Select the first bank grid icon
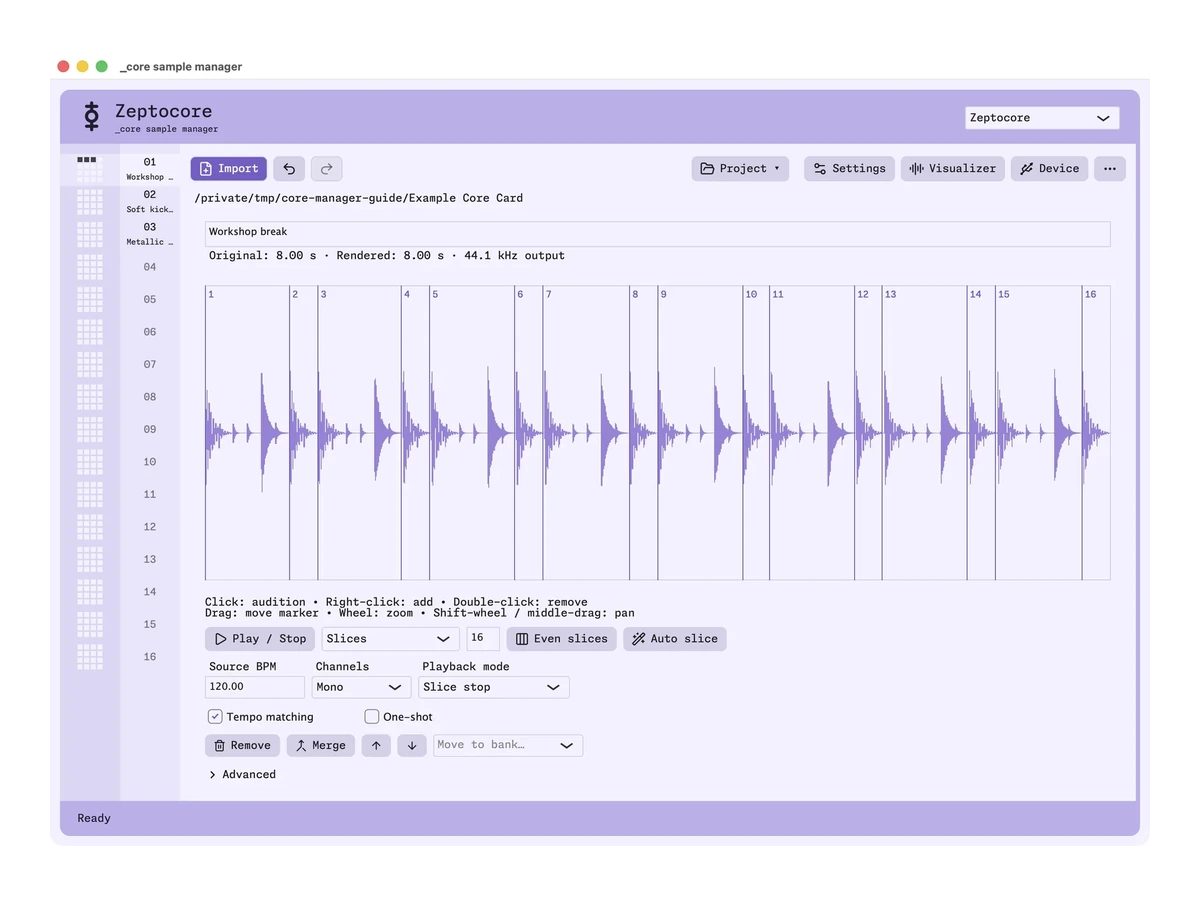The height and width of the screenshot is (900, 1200). click(90, 169)
